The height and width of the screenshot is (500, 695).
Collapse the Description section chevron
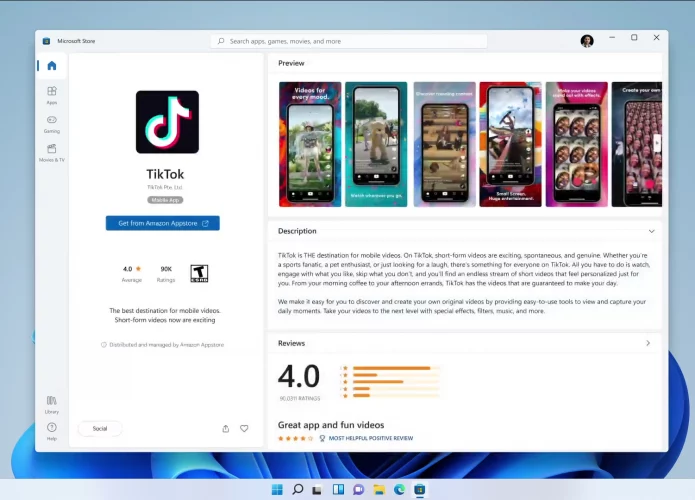(652, 231)
